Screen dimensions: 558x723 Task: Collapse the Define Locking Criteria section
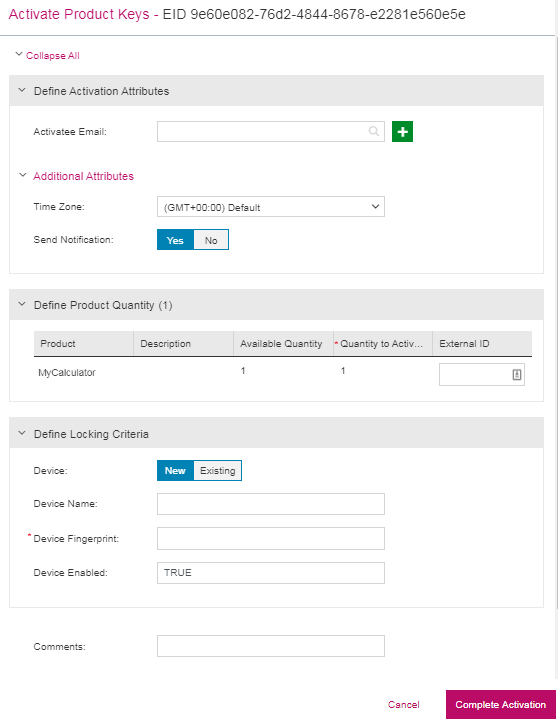22,433
